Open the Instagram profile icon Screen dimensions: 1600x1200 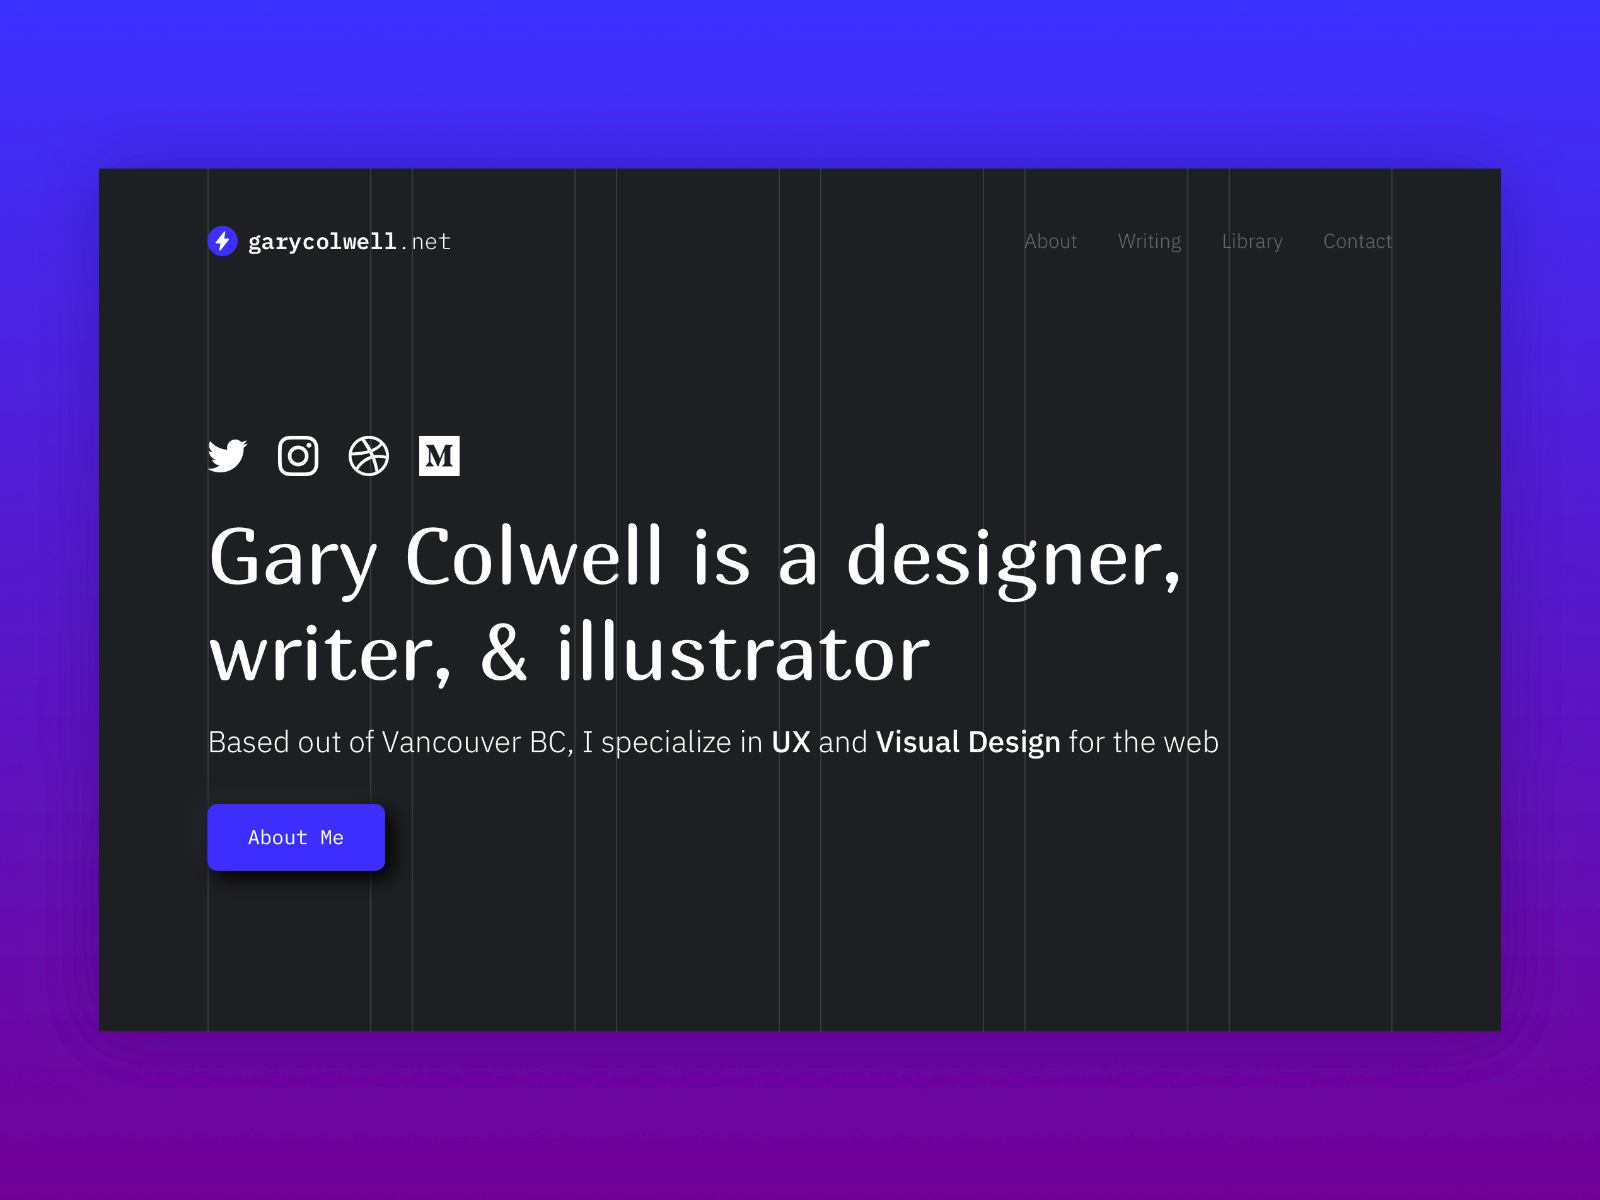[297, 456]
